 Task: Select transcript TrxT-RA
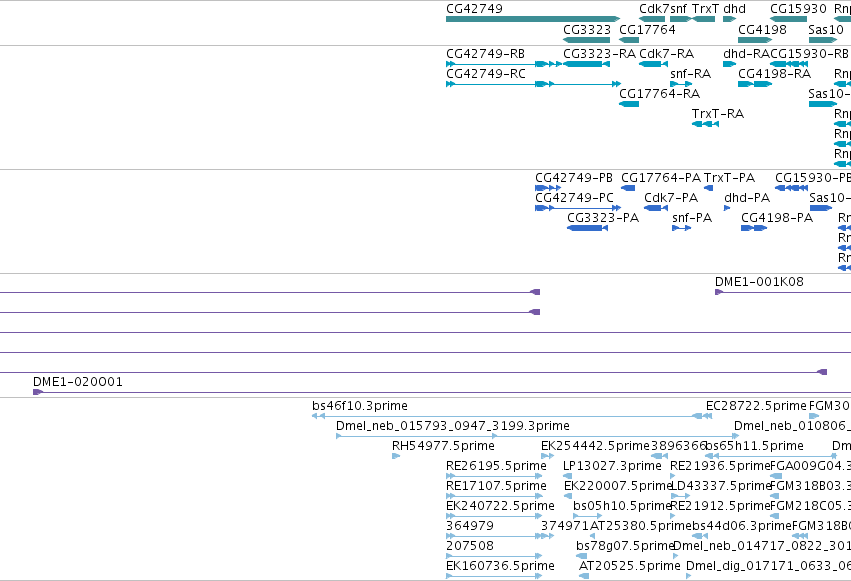705,124
